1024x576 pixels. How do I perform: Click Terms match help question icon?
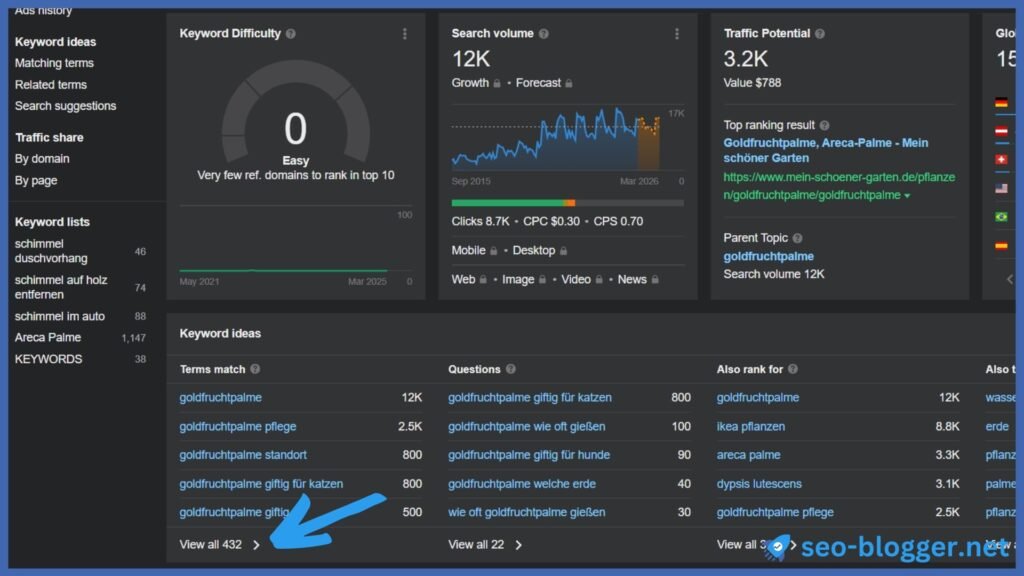tap(255, 369)
